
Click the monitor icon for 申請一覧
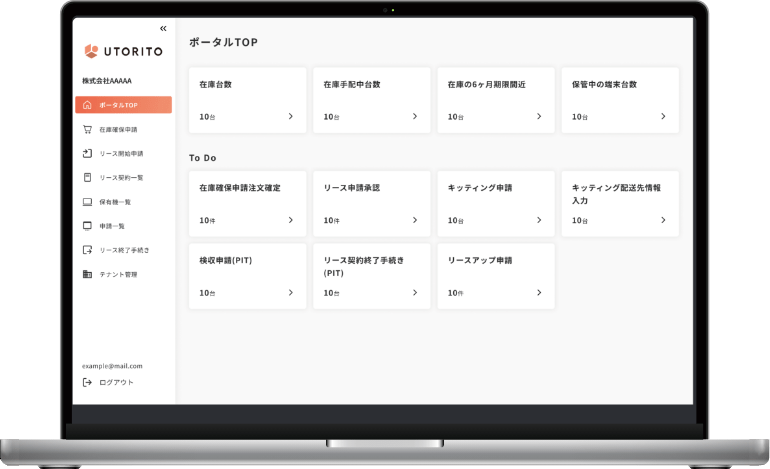coord(88,225)
